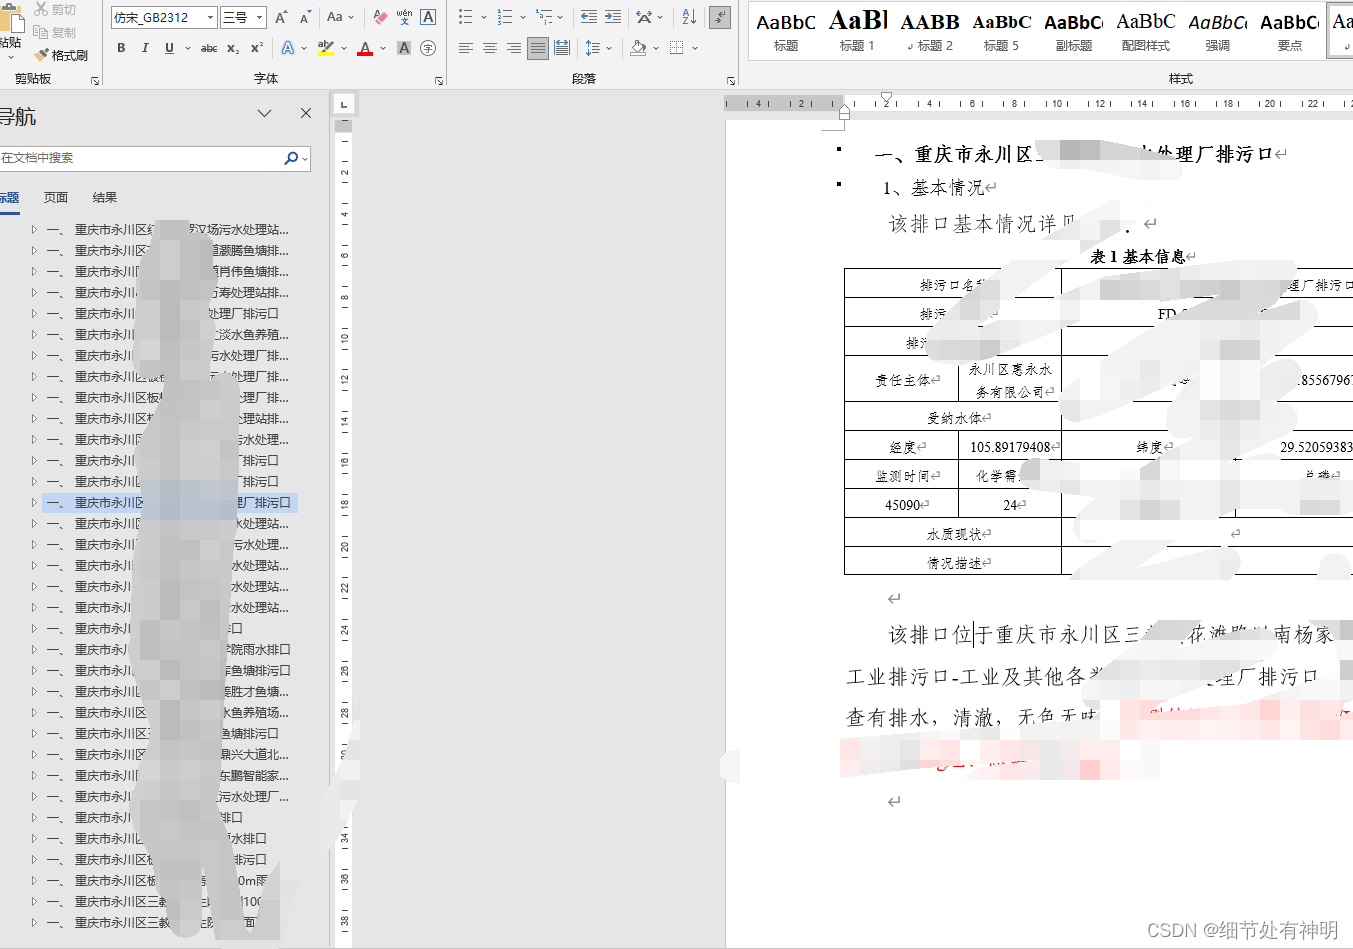Viewport: 1353px width, 949px height.
Task: Click the distributed alignment icon
Action: pyautogui.click(x=562, y=47)
